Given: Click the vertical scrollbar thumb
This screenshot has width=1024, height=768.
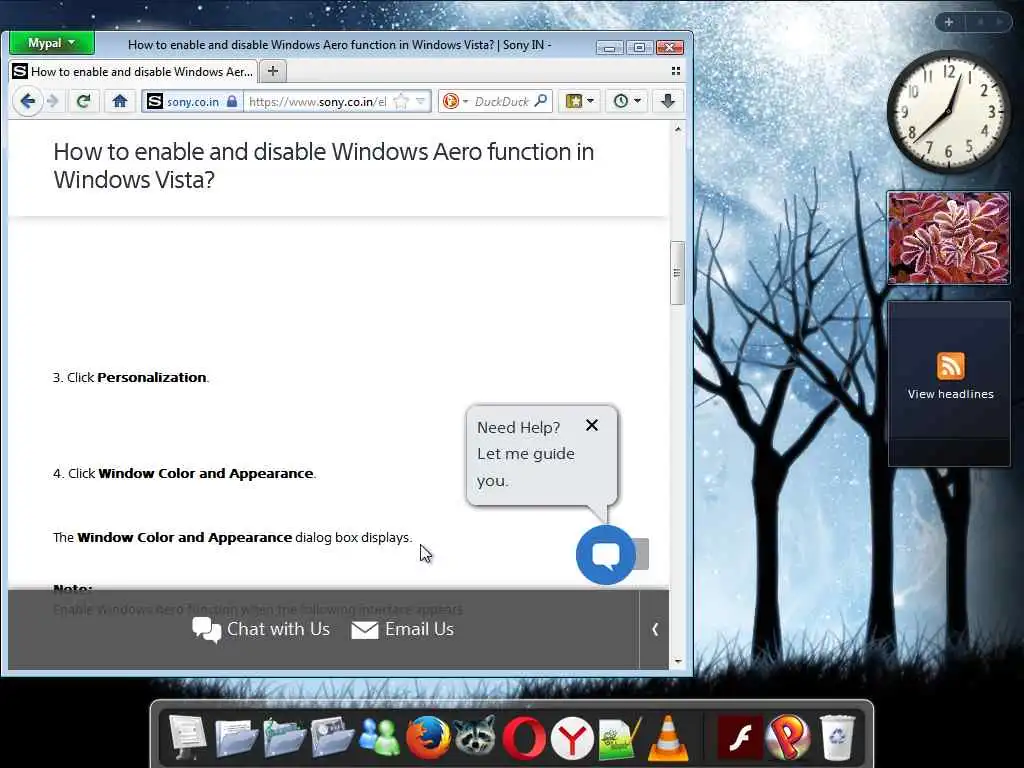Looking at the screenshot, I should pos(677,273).
